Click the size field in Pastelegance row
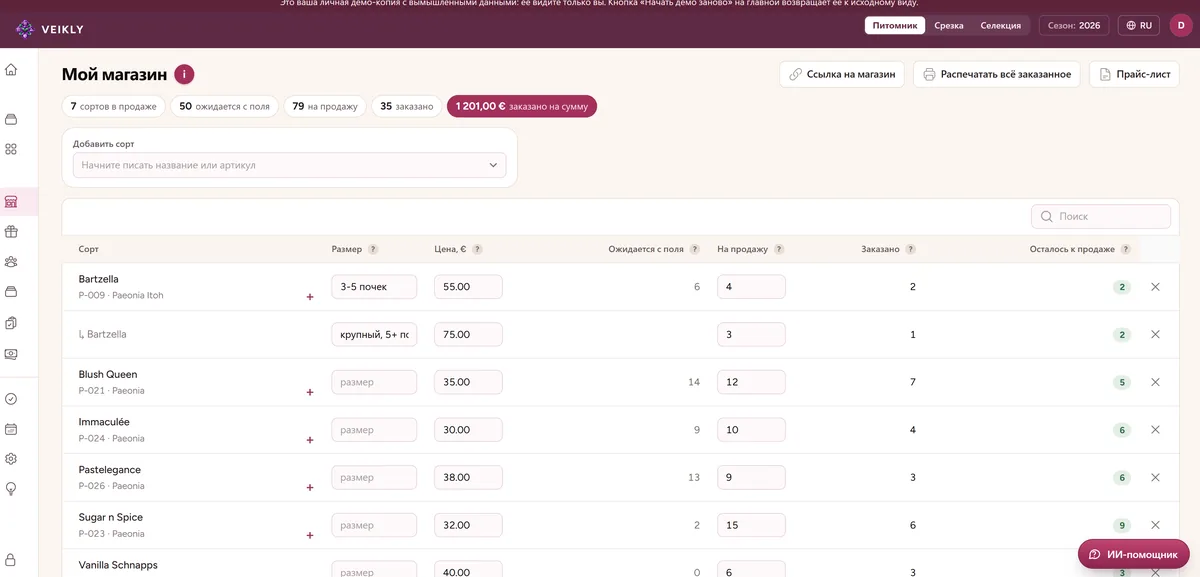 pyautogui.click(x=374, y=477)
